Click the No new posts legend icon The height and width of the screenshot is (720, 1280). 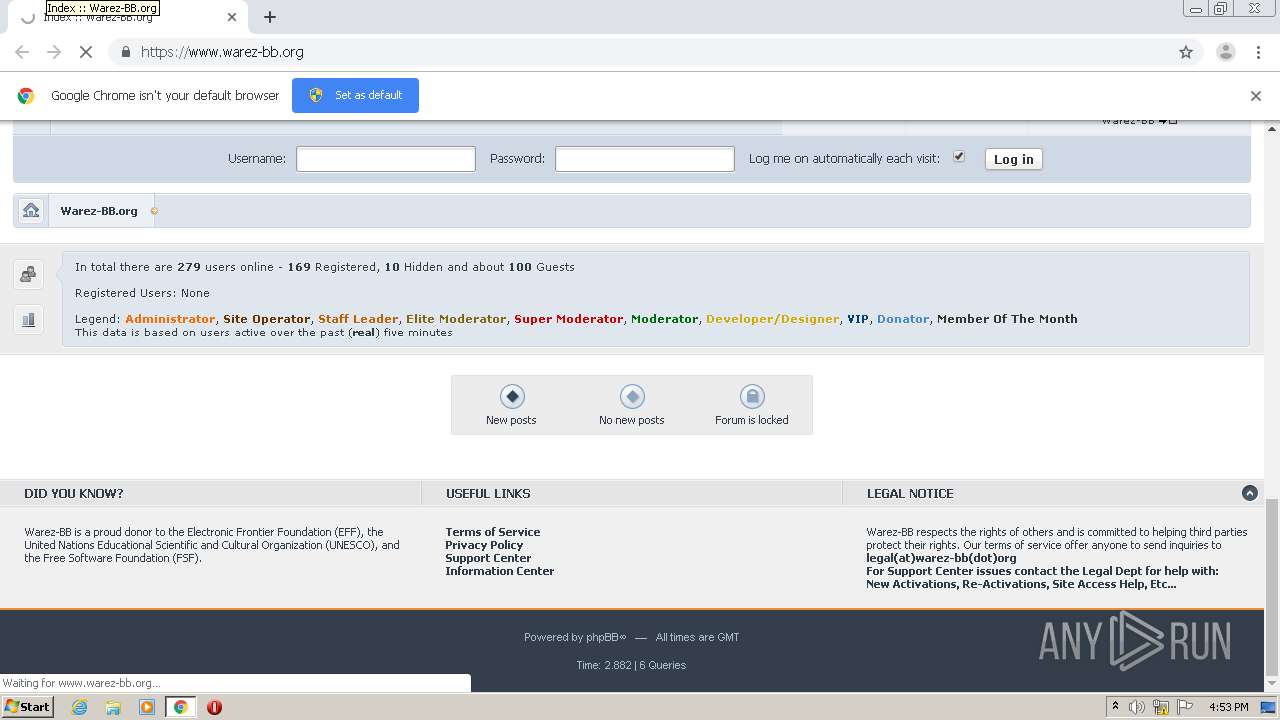point(632,397)
